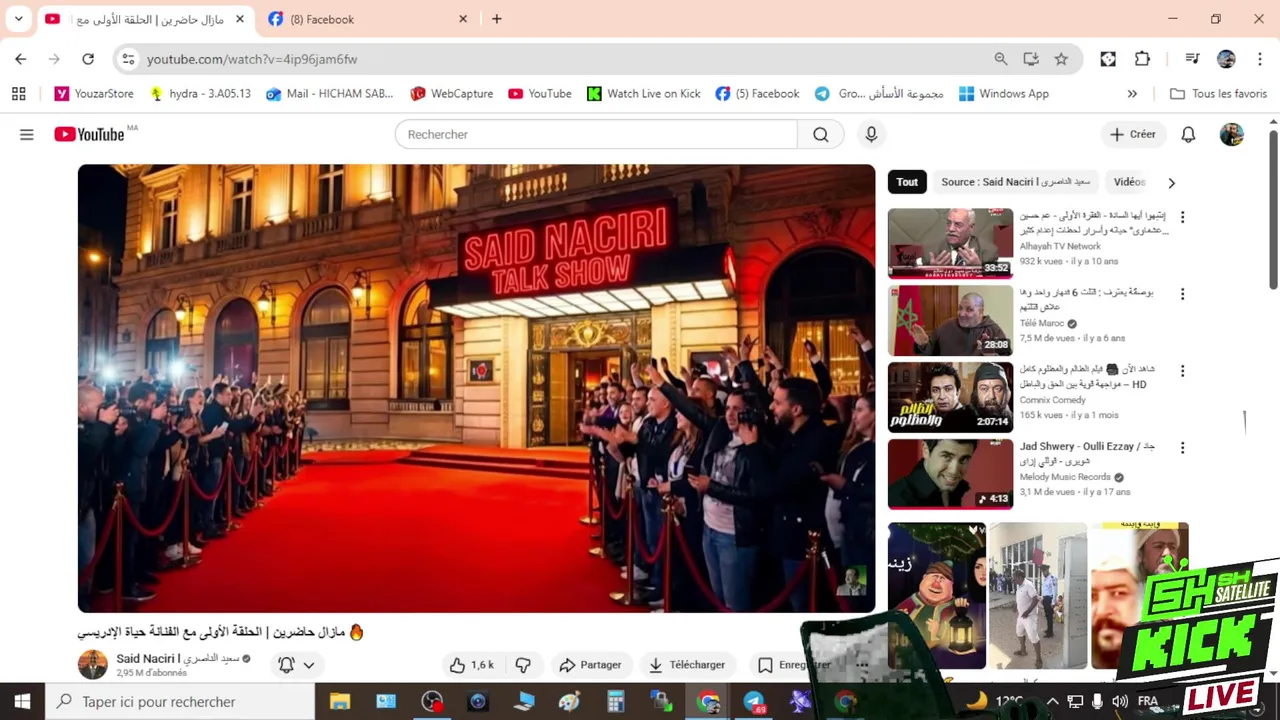Open the media controls icon in Chrome toolbar
The height and width of the screenshot is (720, 1280).
pyautogui.click(x=1192, y=59)
